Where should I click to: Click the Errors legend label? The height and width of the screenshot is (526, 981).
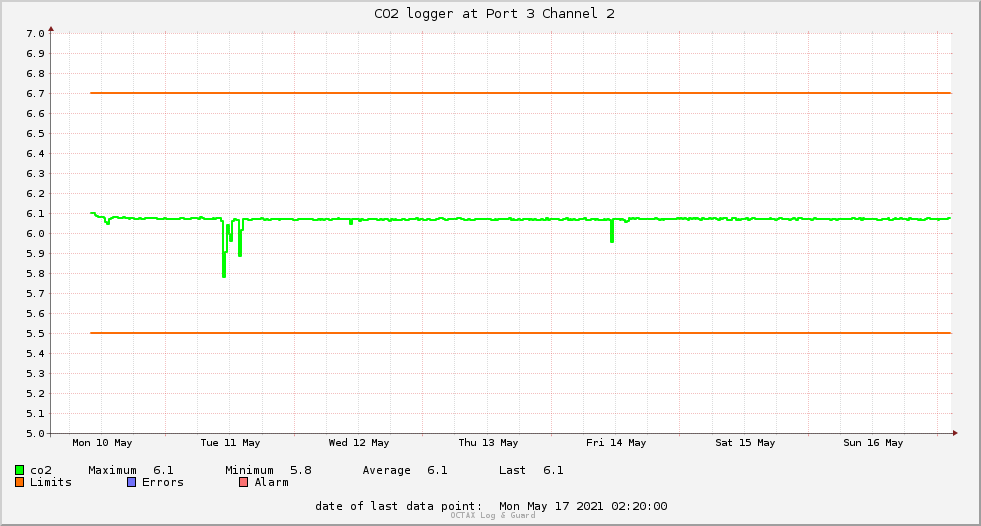163,482
